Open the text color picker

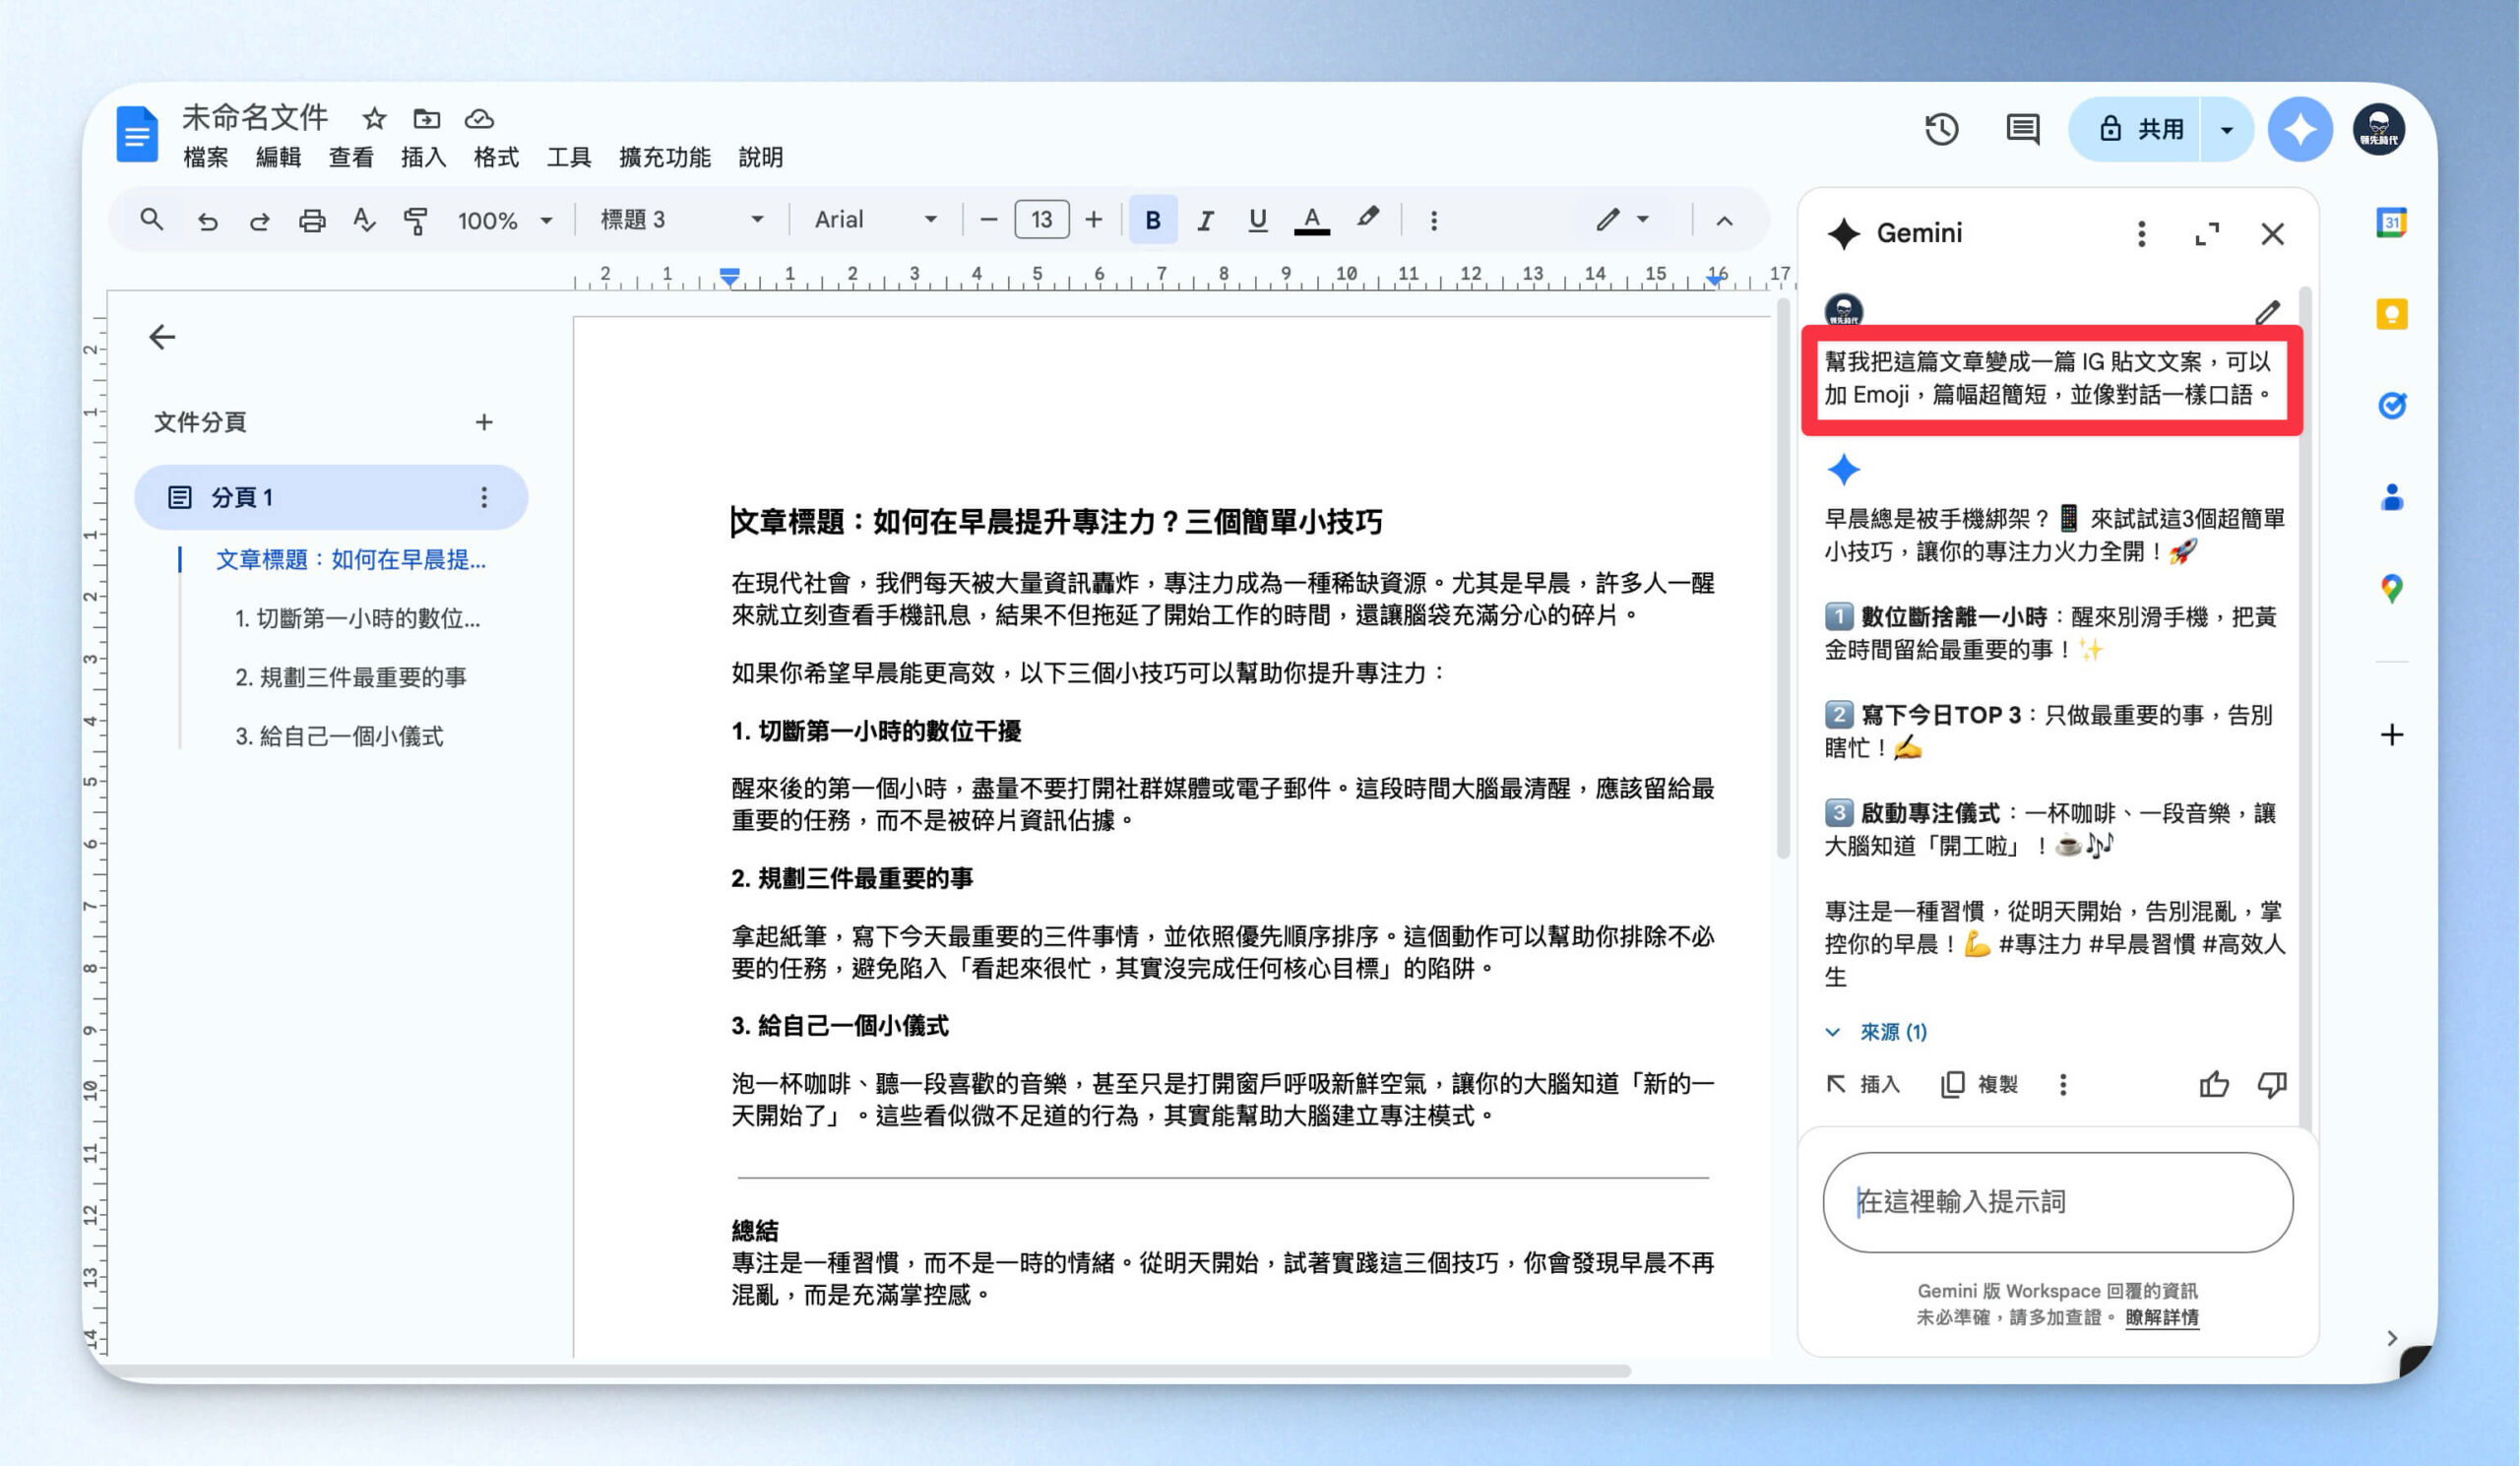pyautogui.click(x=1311, y=220)
